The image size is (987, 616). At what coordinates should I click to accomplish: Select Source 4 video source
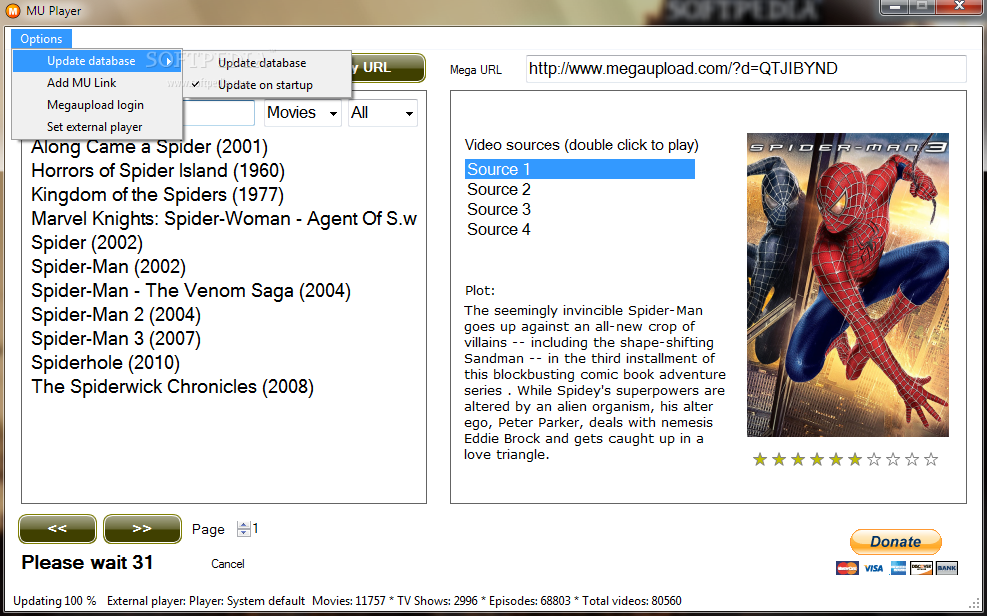click(x=499, y=230)
